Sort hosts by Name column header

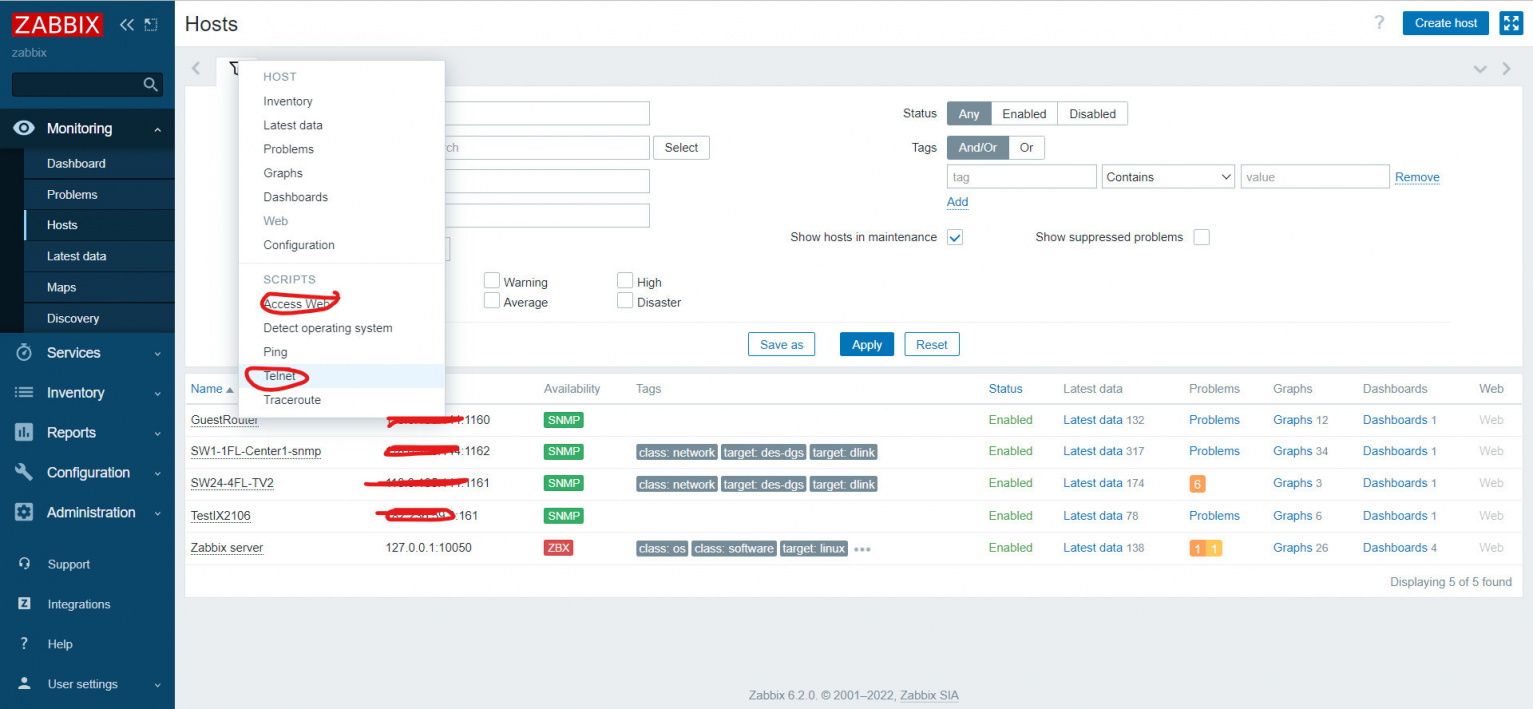tap(212, 389)
